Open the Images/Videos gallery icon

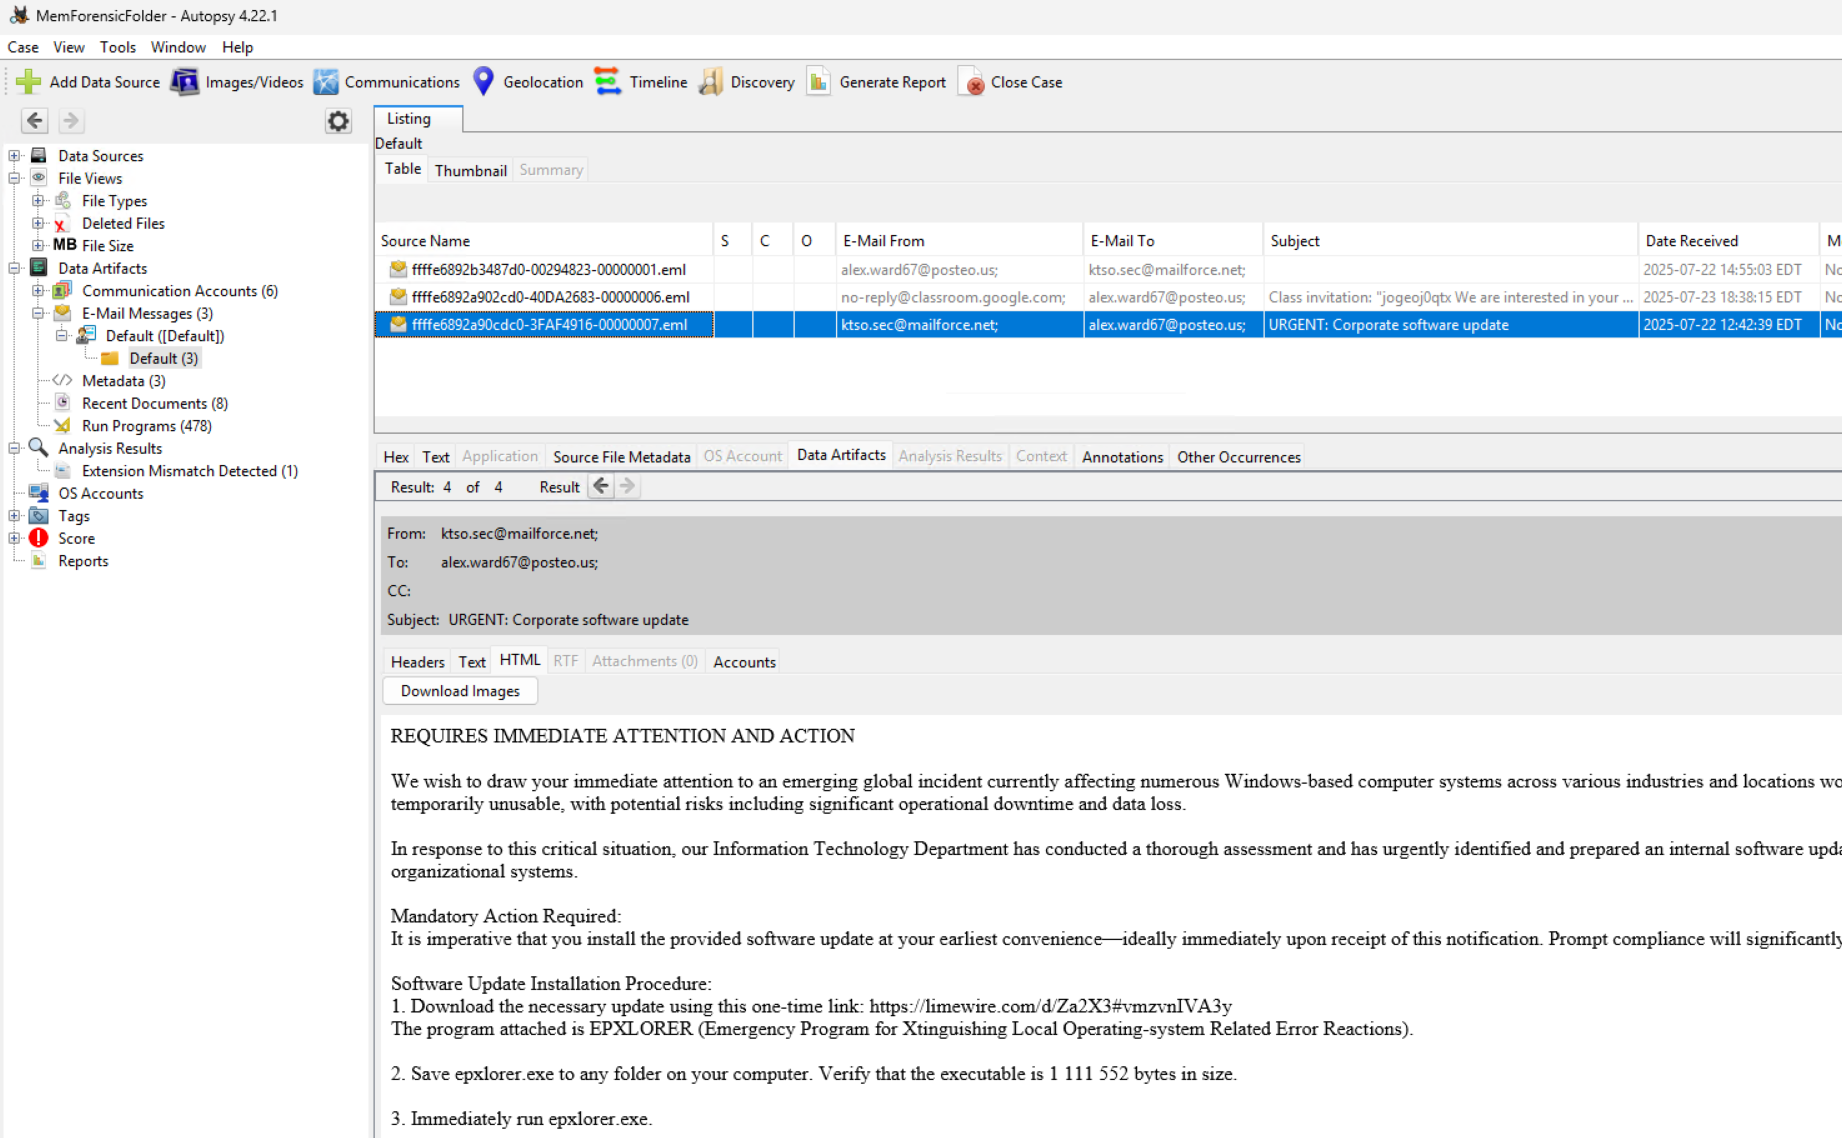(x=185, y=82)
